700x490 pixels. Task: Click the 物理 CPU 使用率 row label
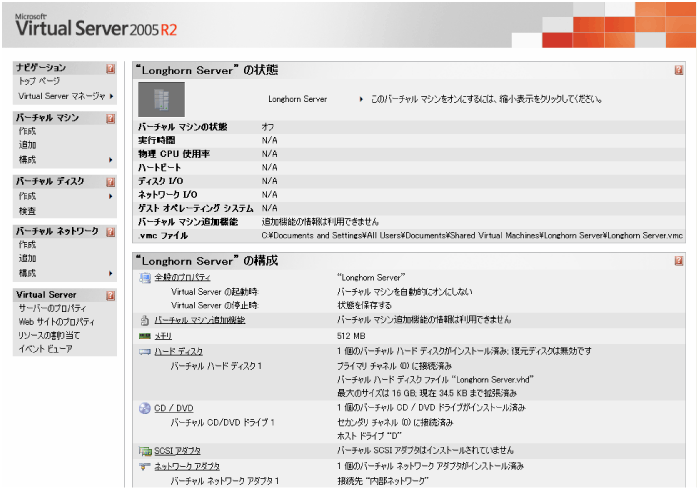pos(174,154)
